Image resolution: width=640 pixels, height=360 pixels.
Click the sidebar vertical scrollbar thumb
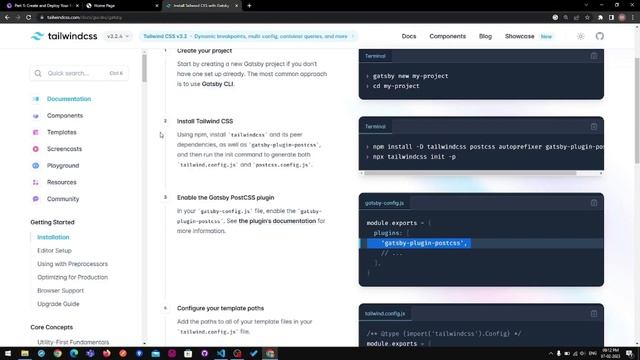(x=144, y=69)
